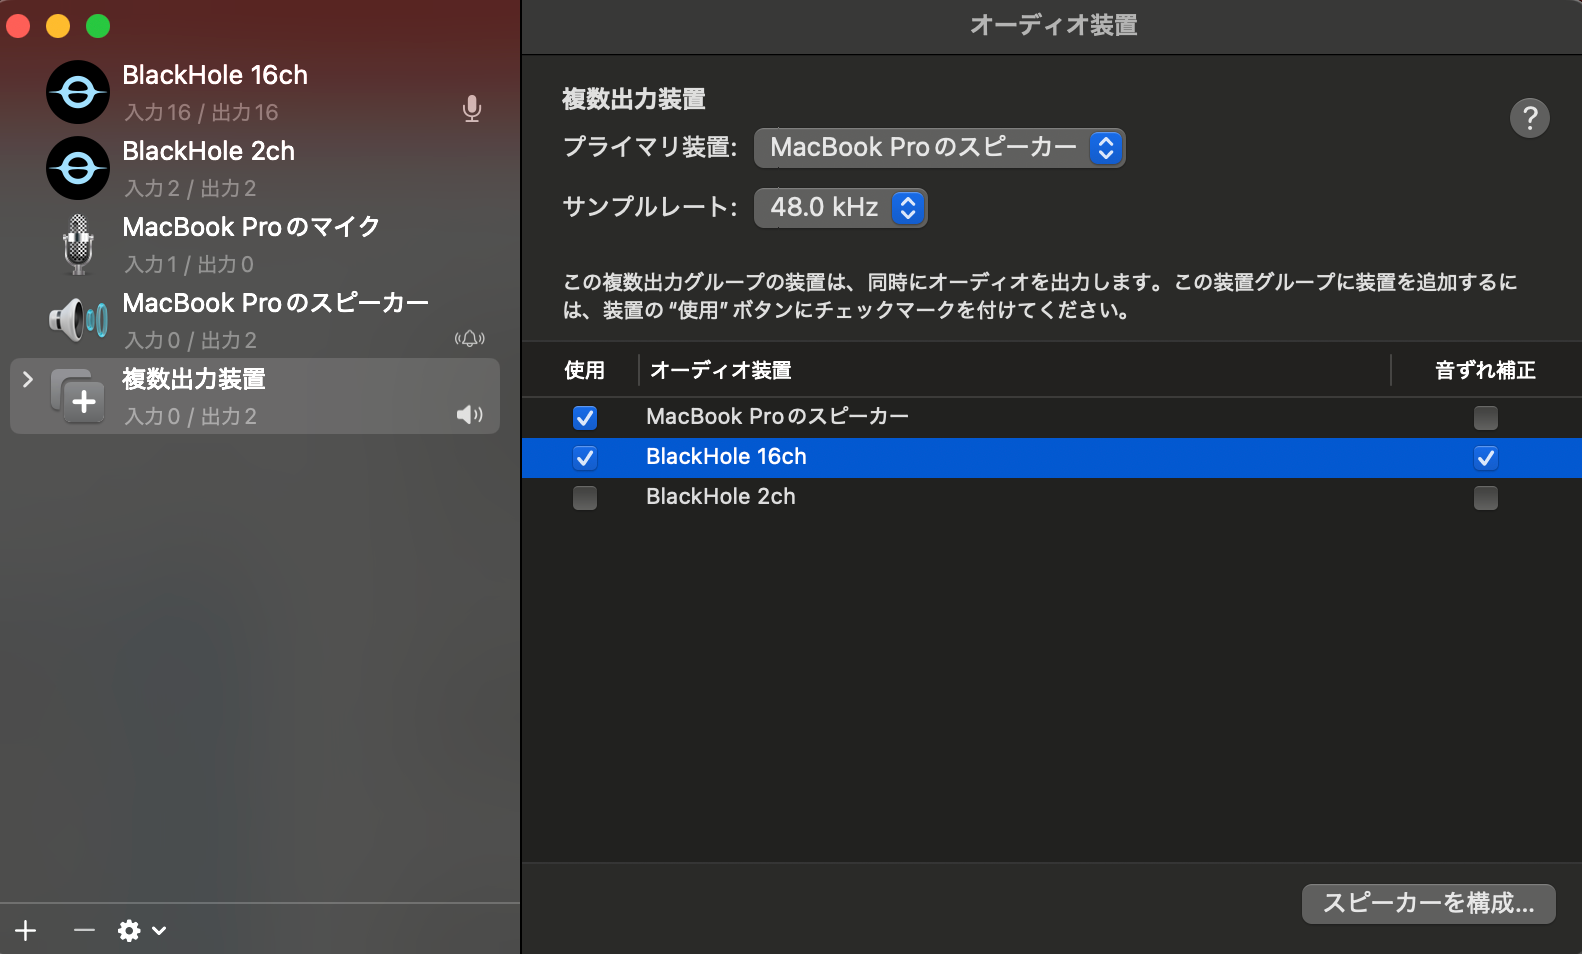The height and width of the screenshot is (954, 1582).
Task: Click the alert sound output bell icon
Action: click(470, 339)
